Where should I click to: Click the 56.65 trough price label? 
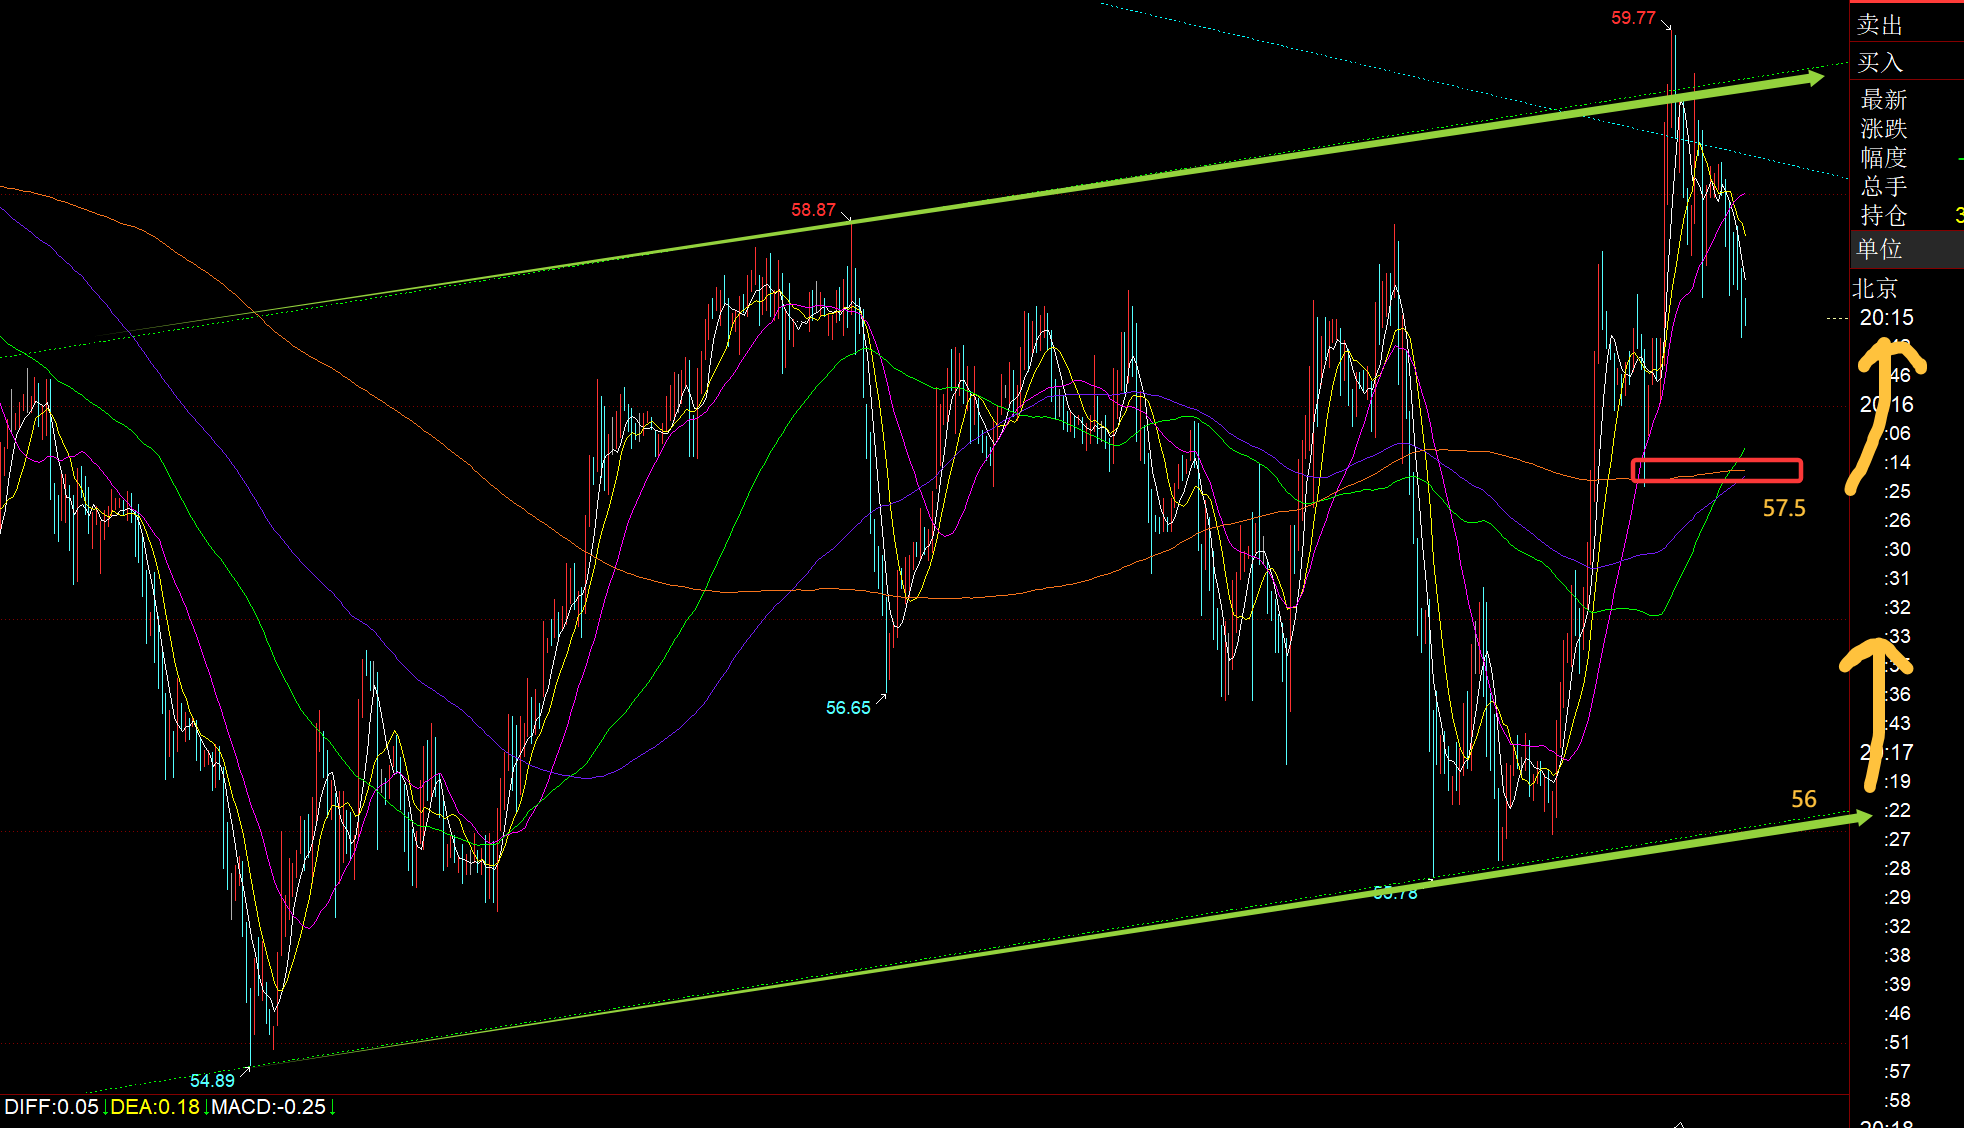[848, 708]
